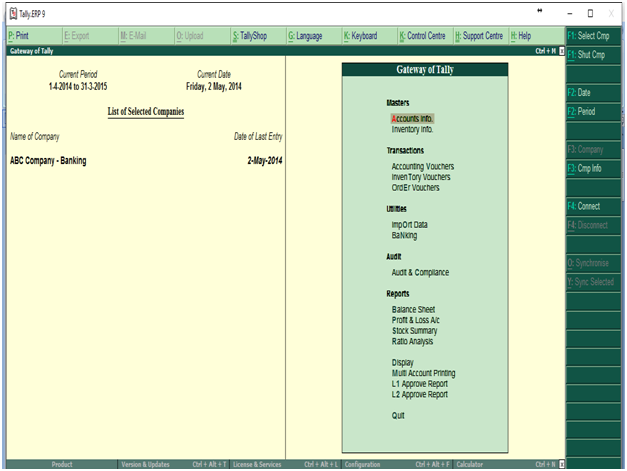Open G: Language settings
The width and height of the screenshot is (627, 471).
tap(314, 36)
